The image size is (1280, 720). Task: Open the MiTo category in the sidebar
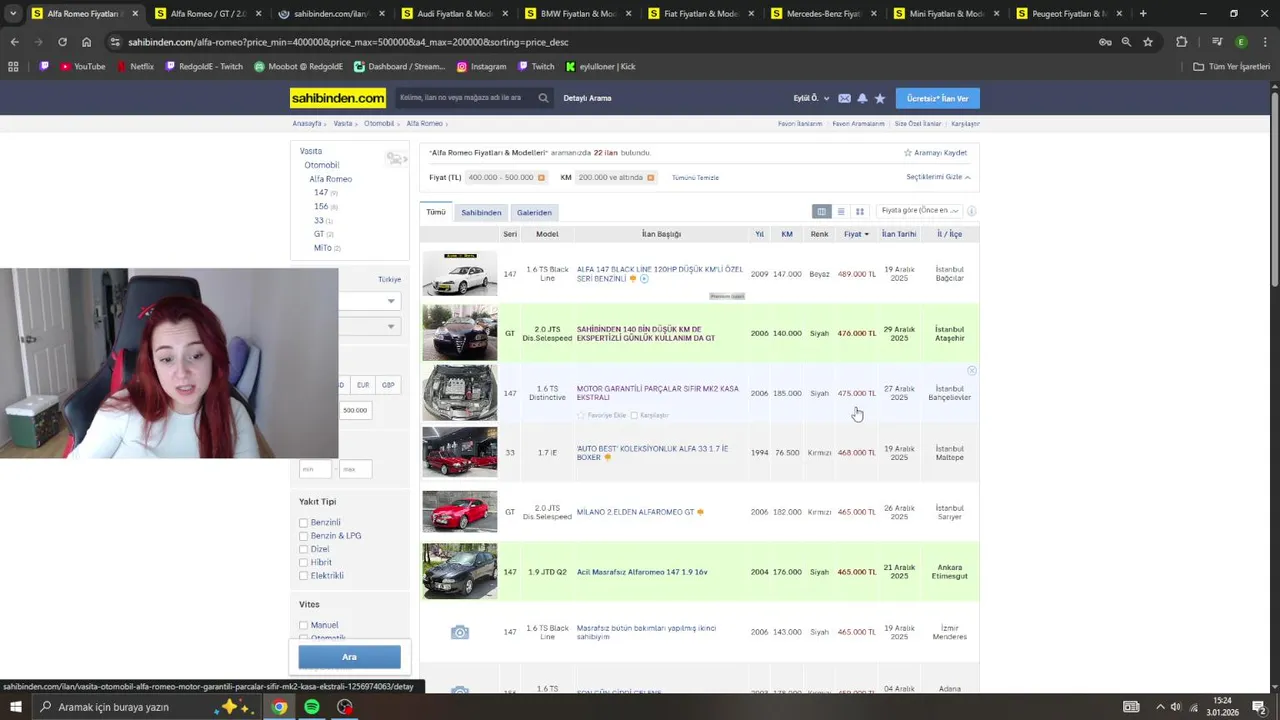click(322, 247)
